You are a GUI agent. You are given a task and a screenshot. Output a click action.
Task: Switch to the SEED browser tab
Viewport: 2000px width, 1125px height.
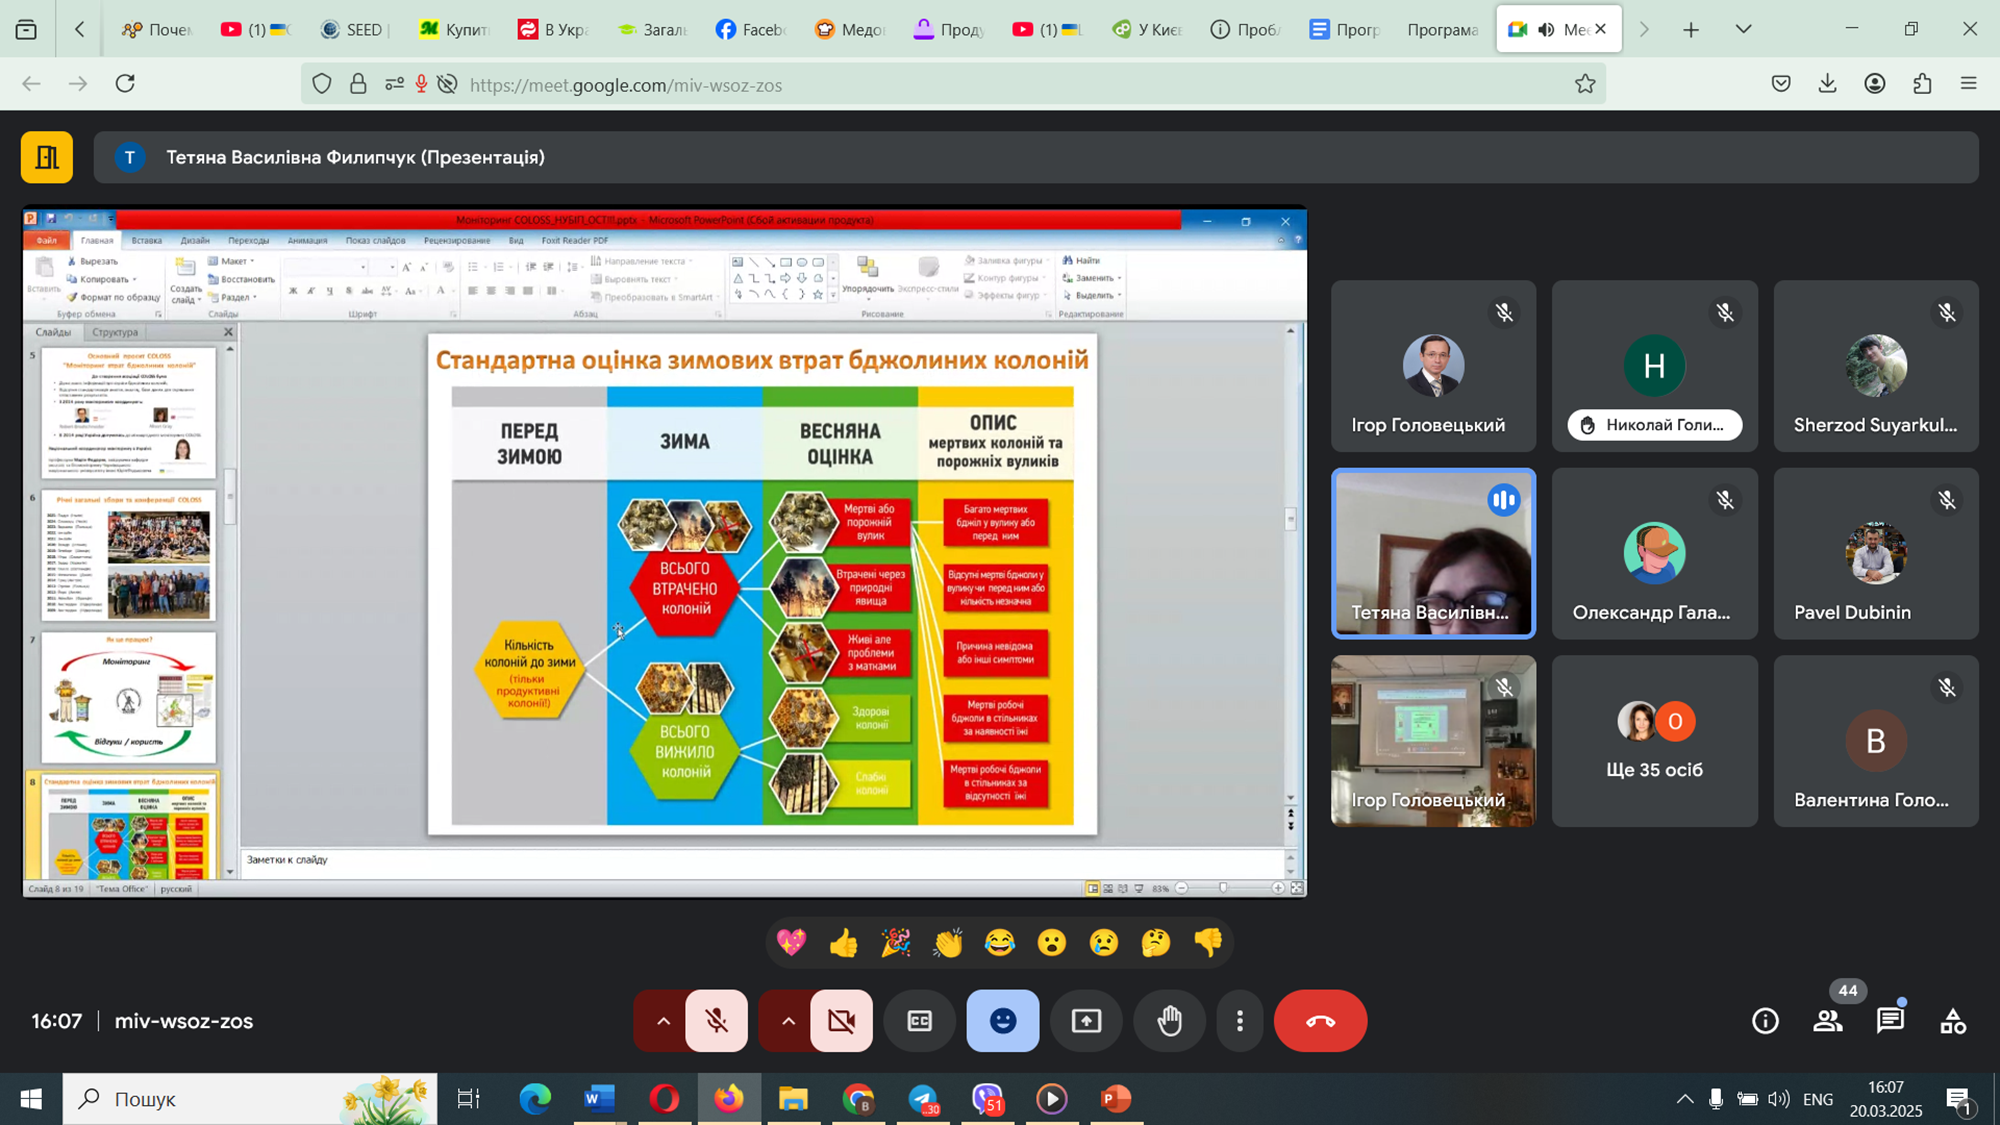(x=355, y=29)
